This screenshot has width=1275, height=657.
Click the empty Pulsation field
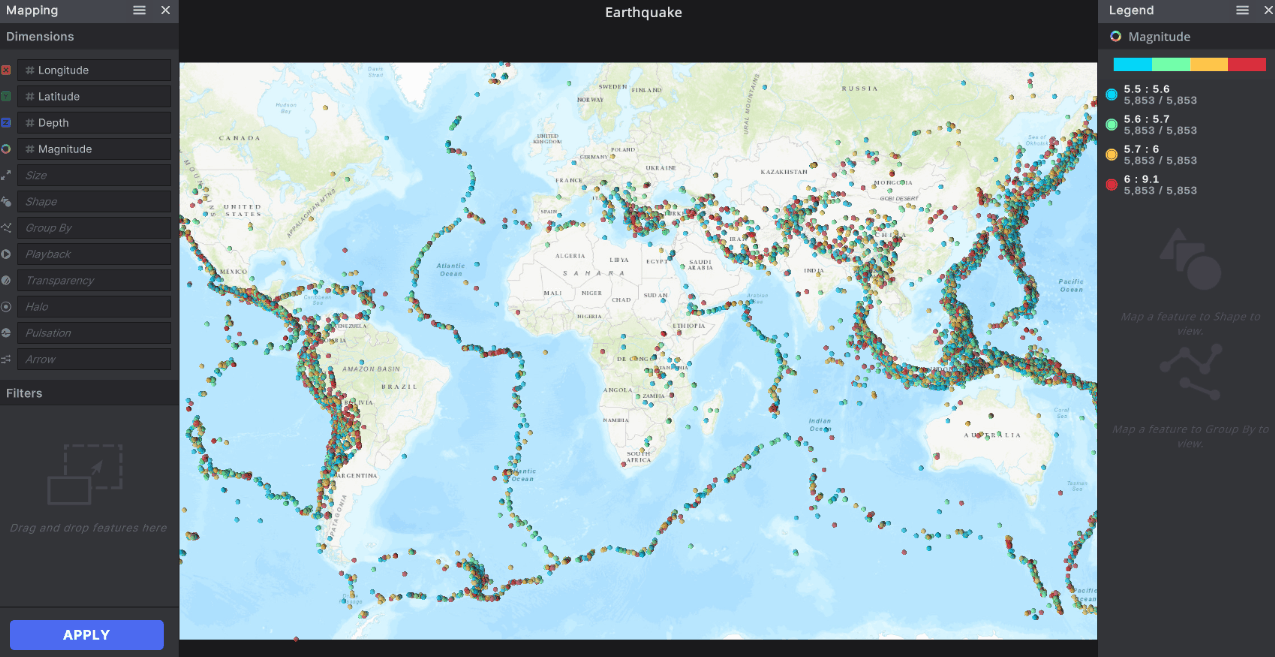tap(94, 333)
